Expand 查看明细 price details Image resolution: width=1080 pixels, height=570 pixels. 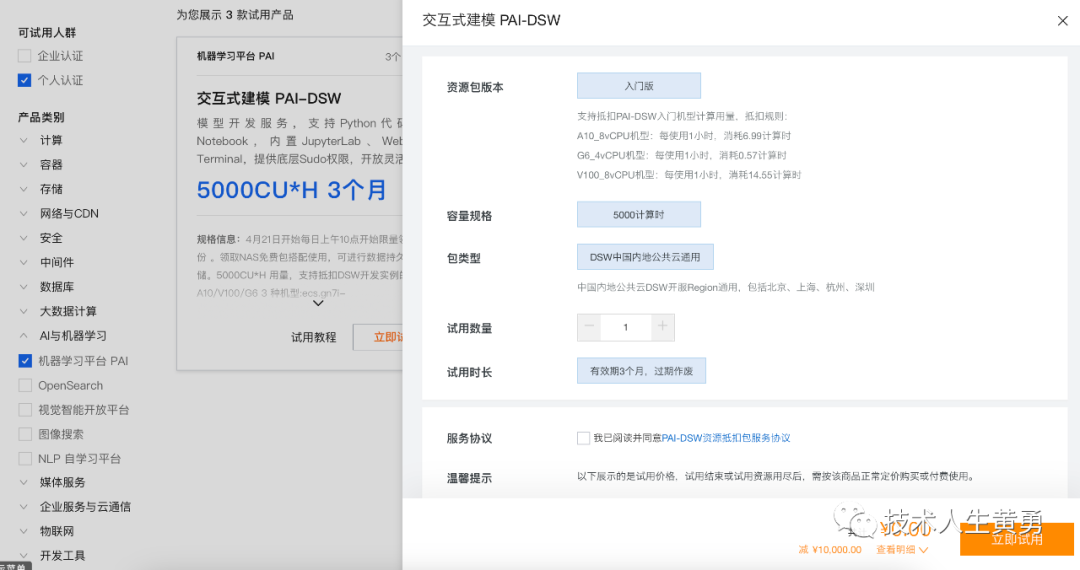coord(902,549)
